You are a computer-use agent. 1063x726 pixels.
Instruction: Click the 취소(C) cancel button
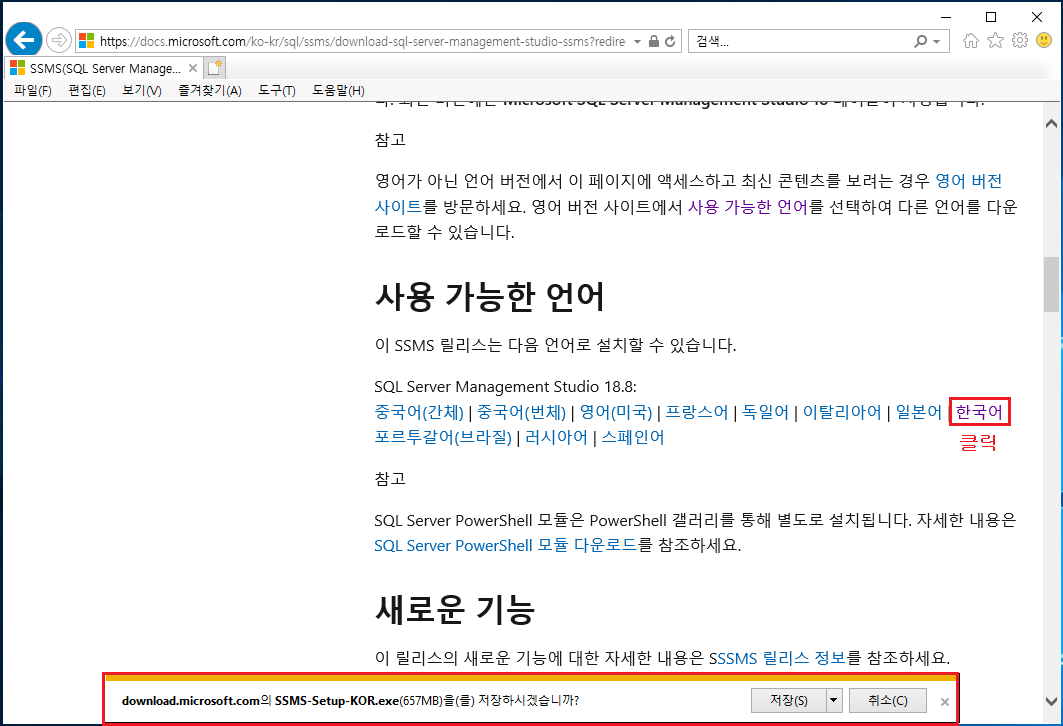click(x=887, y=700)
